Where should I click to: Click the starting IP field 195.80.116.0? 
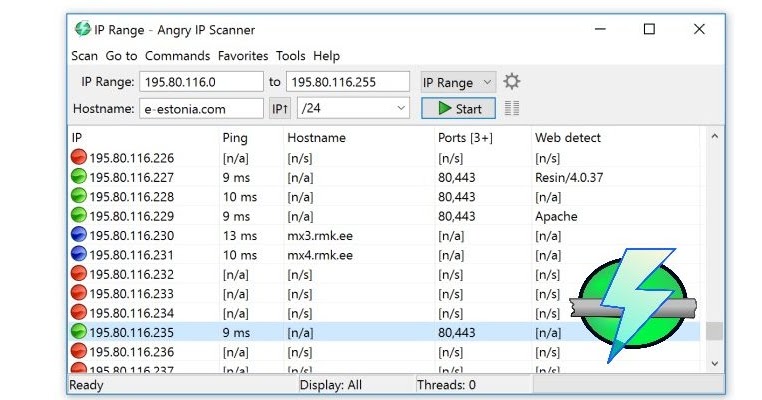(201, 82)
